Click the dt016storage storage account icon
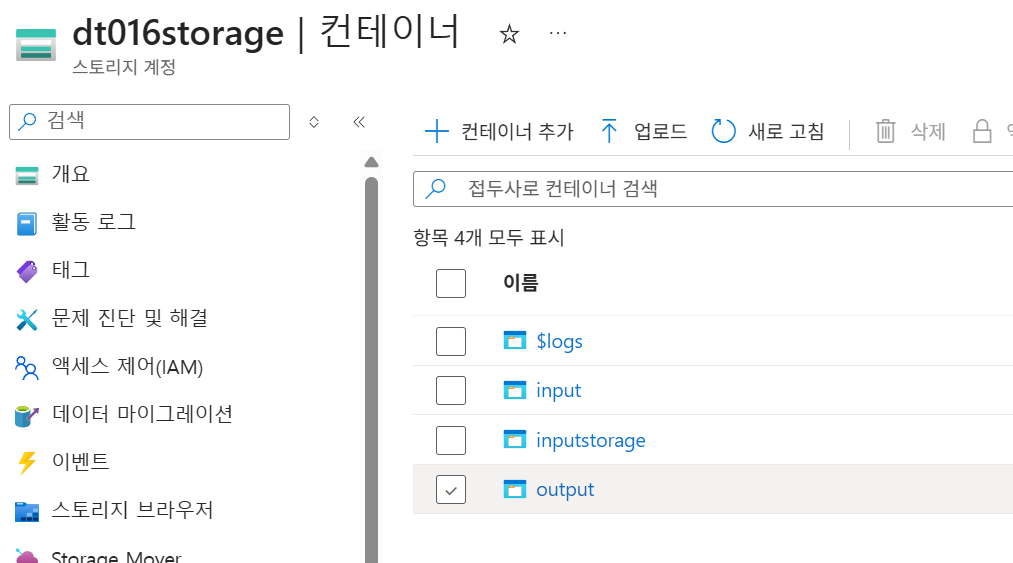 [36, 45]
